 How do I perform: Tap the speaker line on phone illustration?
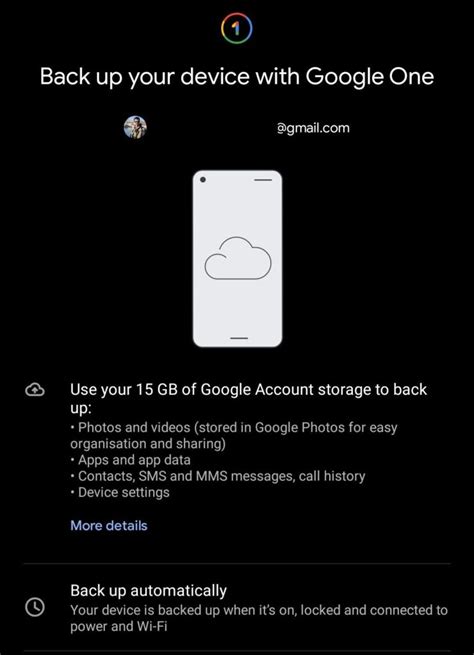tap(263, 180)
